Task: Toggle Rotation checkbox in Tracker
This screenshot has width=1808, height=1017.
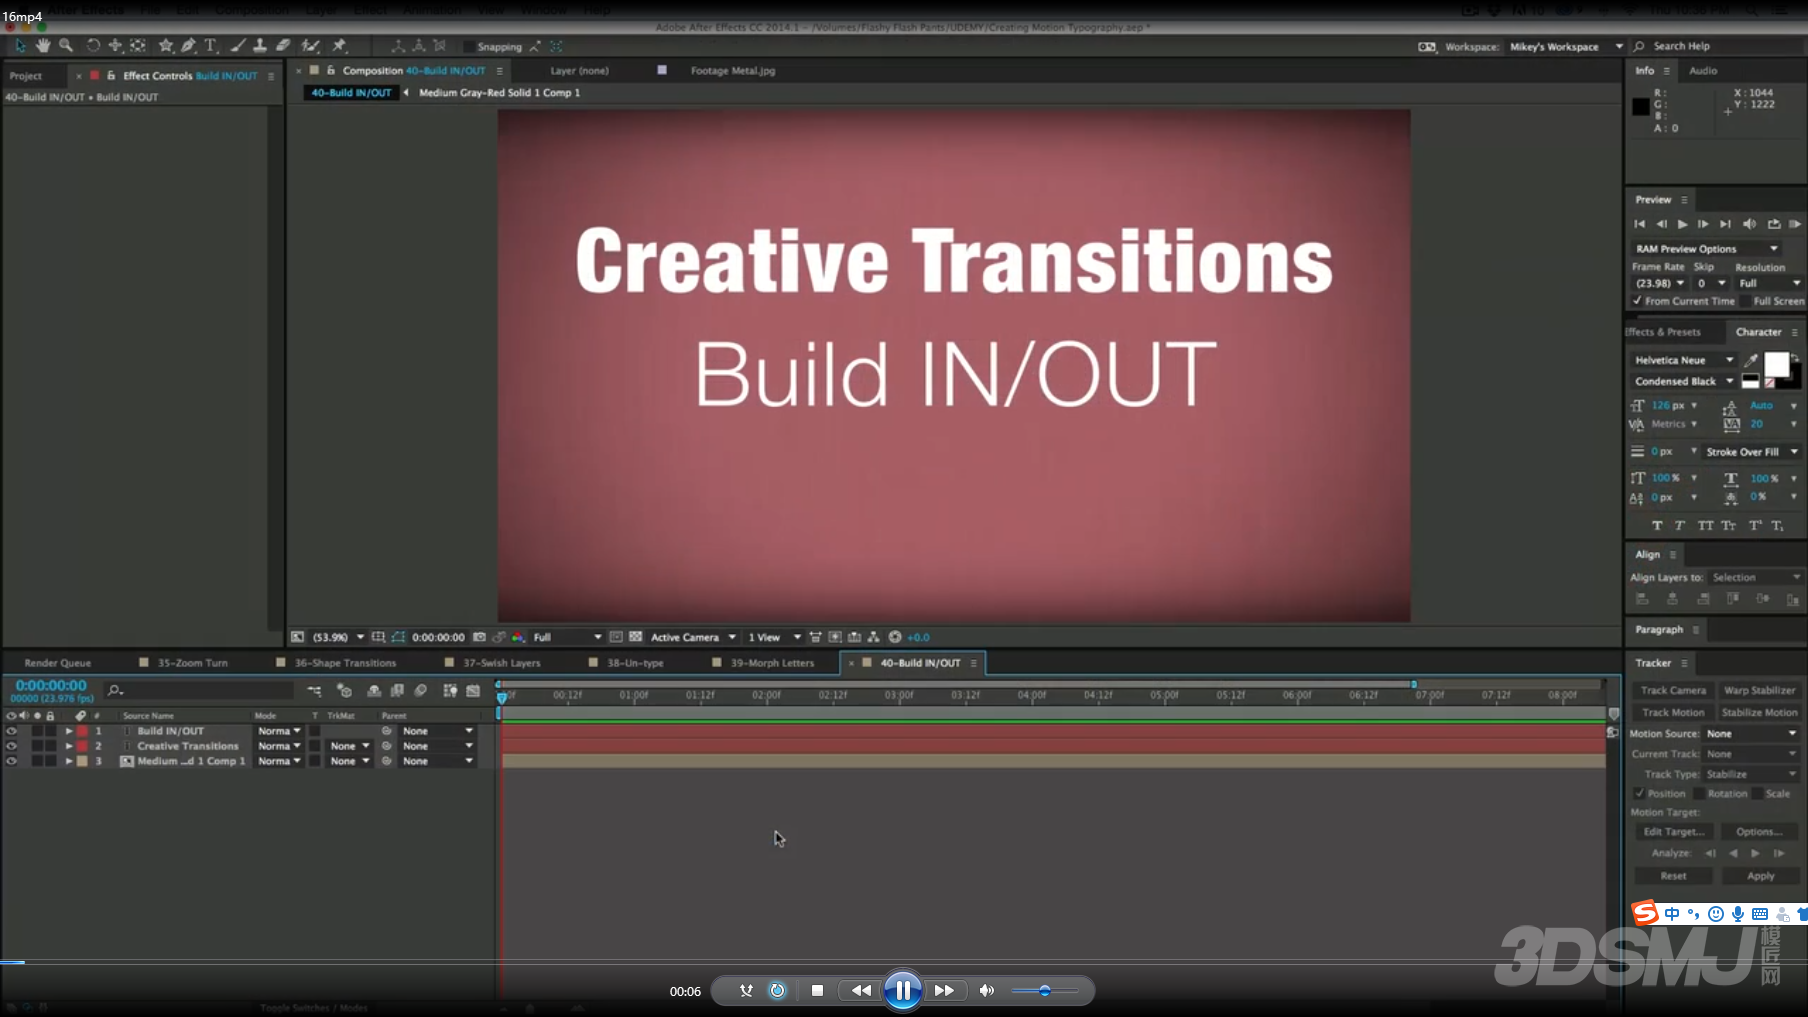Action: click(1699, 794)
